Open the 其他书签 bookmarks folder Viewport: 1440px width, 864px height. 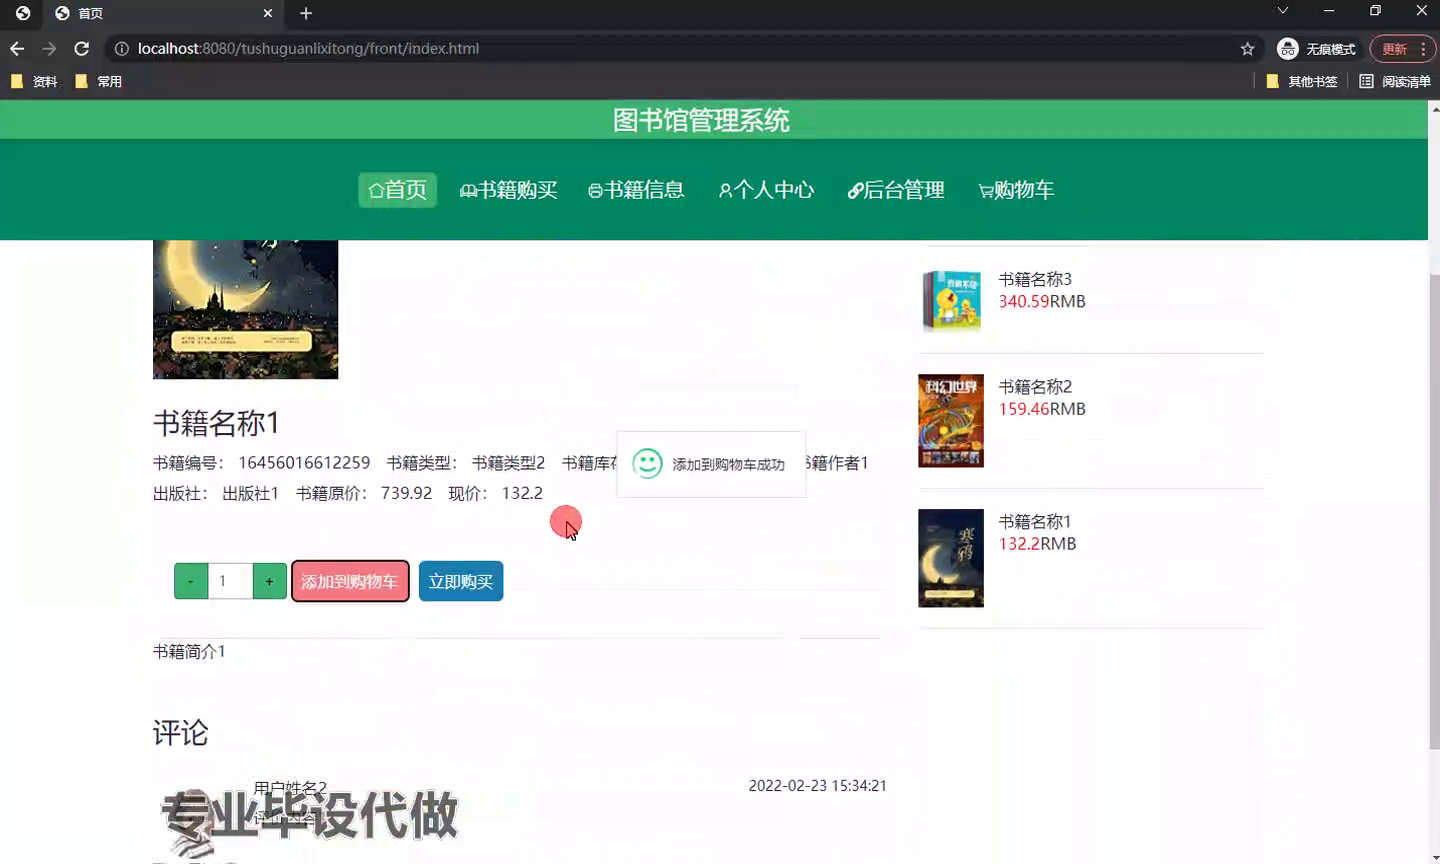[x=1302, y=81]
